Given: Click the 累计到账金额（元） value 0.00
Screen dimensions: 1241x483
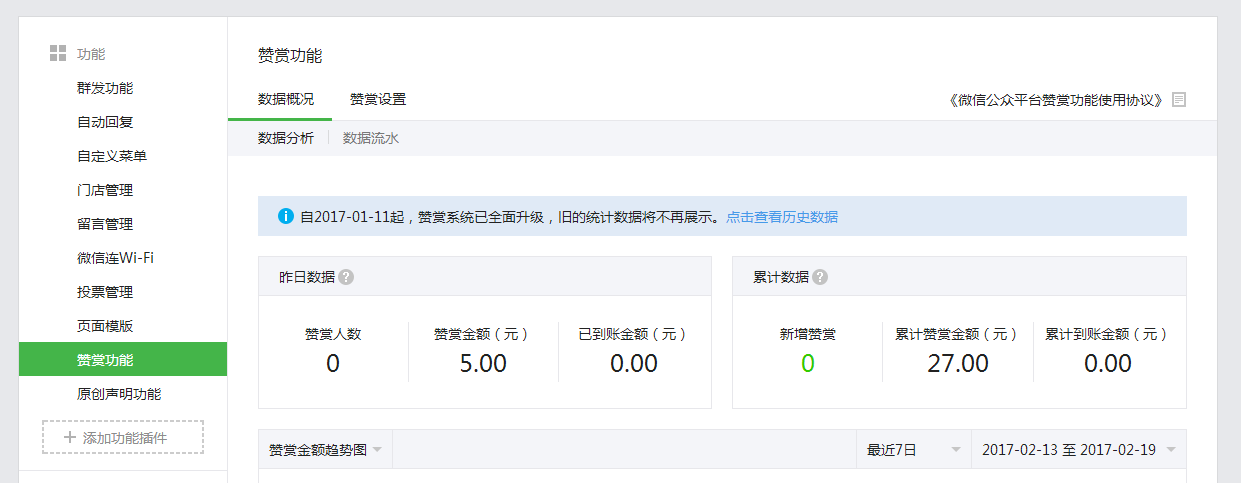Looking at the screenshot, I should [1108, 364].
